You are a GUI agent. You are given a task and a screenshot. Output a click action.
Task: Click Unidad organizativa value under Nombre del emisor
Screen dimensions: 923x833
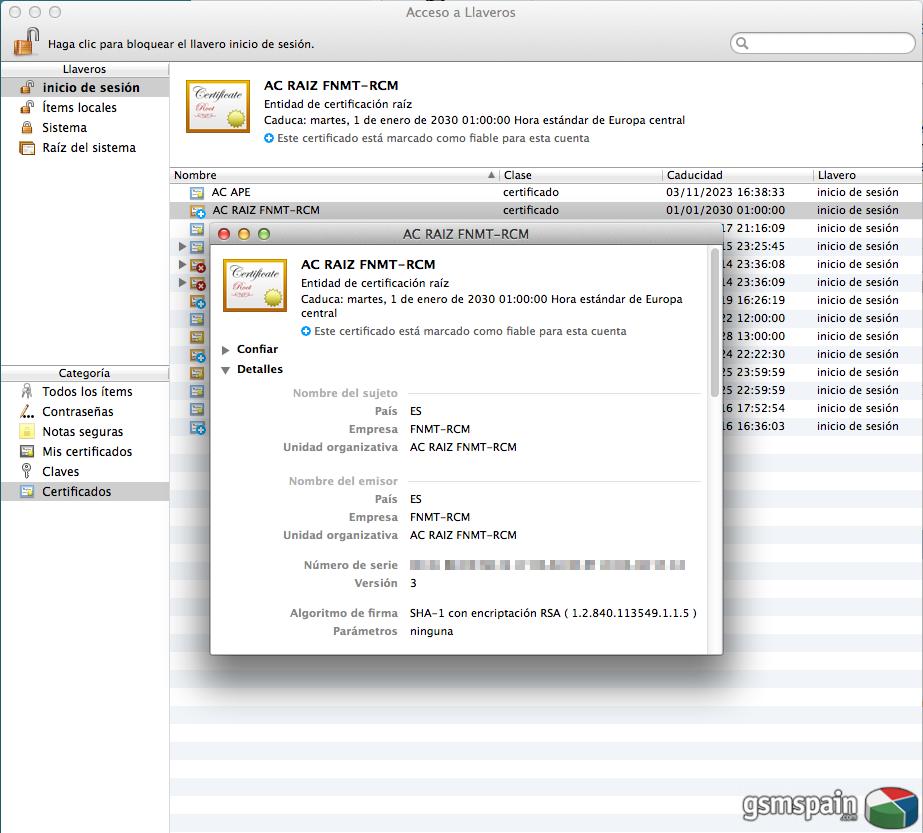[x=463, y=535]
